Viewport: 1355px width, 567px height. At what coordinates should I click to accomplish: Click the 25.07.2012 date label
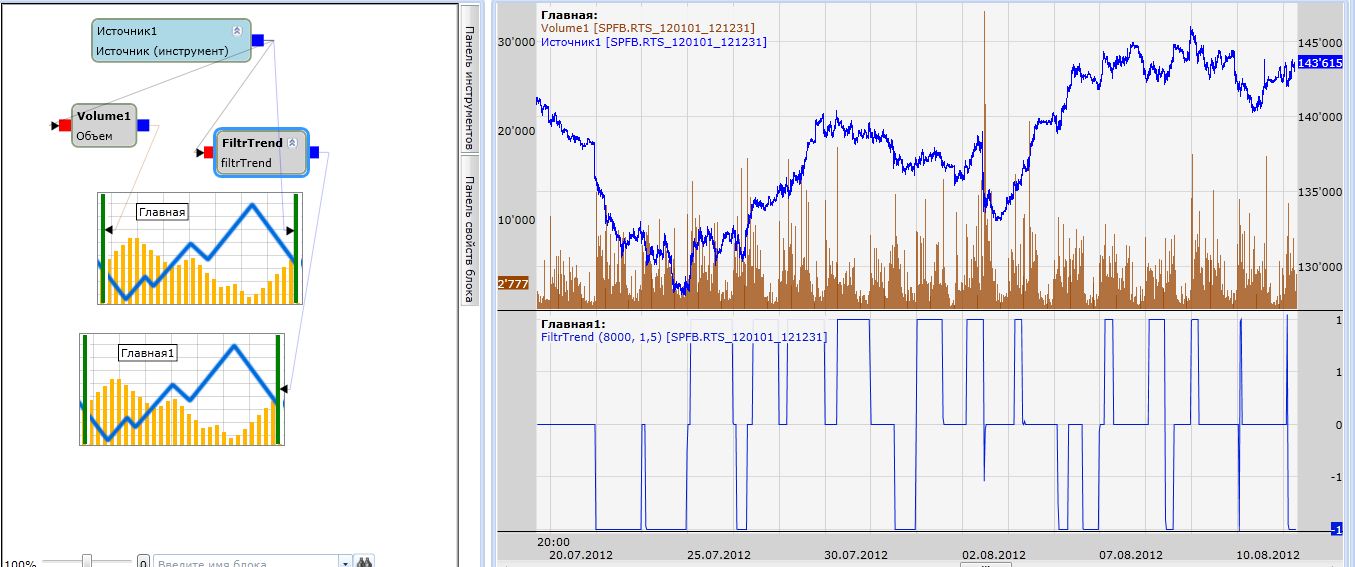(720, 554)
